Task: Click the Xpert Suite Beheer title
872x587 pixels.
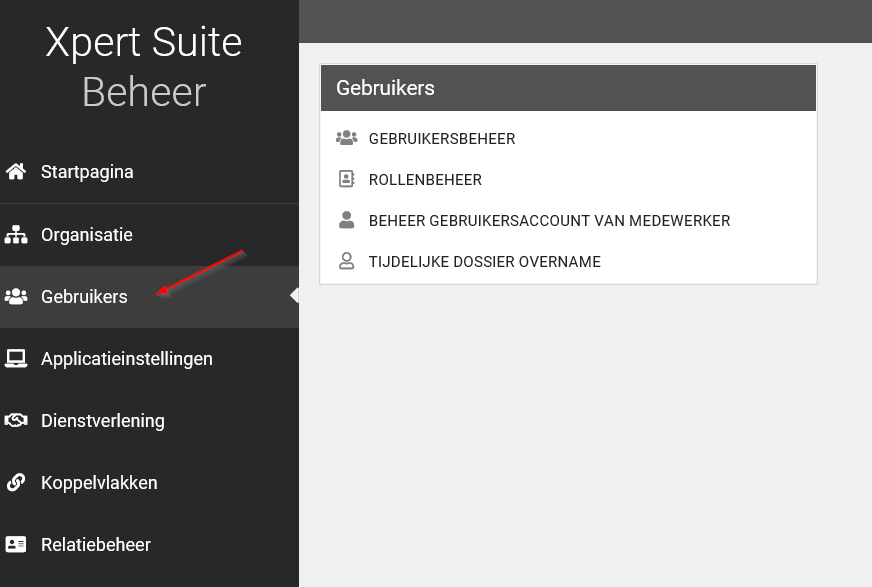Action: (144, 67)
